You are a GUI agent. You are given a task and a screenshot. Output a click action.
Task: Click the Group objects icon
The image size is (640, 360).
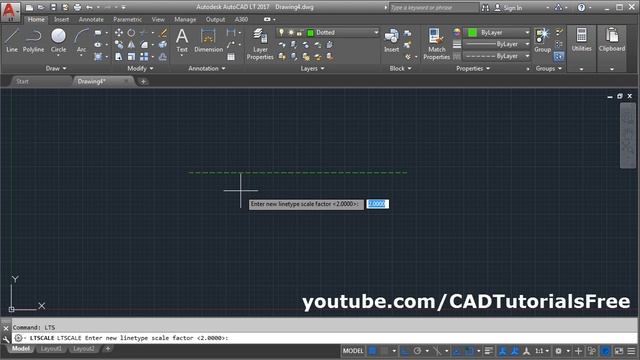[542, 40]
